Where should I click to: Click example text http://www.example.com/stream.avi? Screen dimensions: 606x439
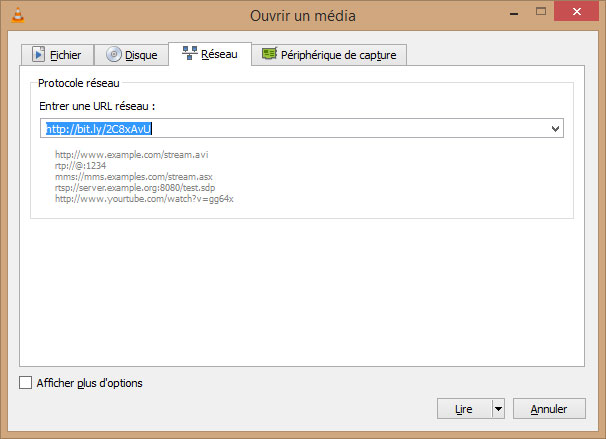click(x=131, y=155)
